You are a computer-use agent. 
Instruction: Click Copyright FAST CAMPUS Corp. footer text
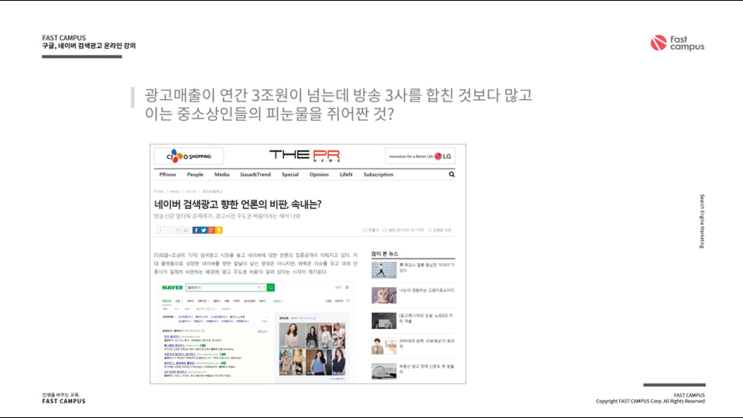[650, 401]
